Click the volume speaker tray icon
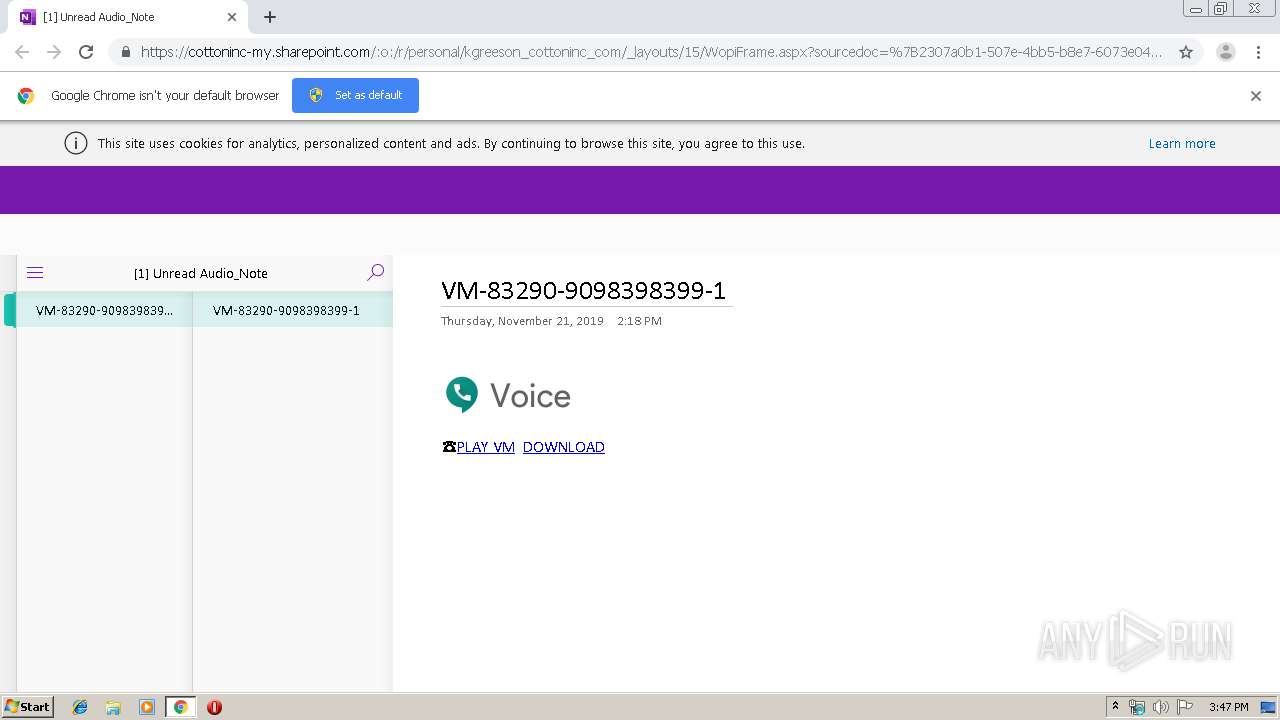Screen dimensions: 1280x720 [1161, 707]
